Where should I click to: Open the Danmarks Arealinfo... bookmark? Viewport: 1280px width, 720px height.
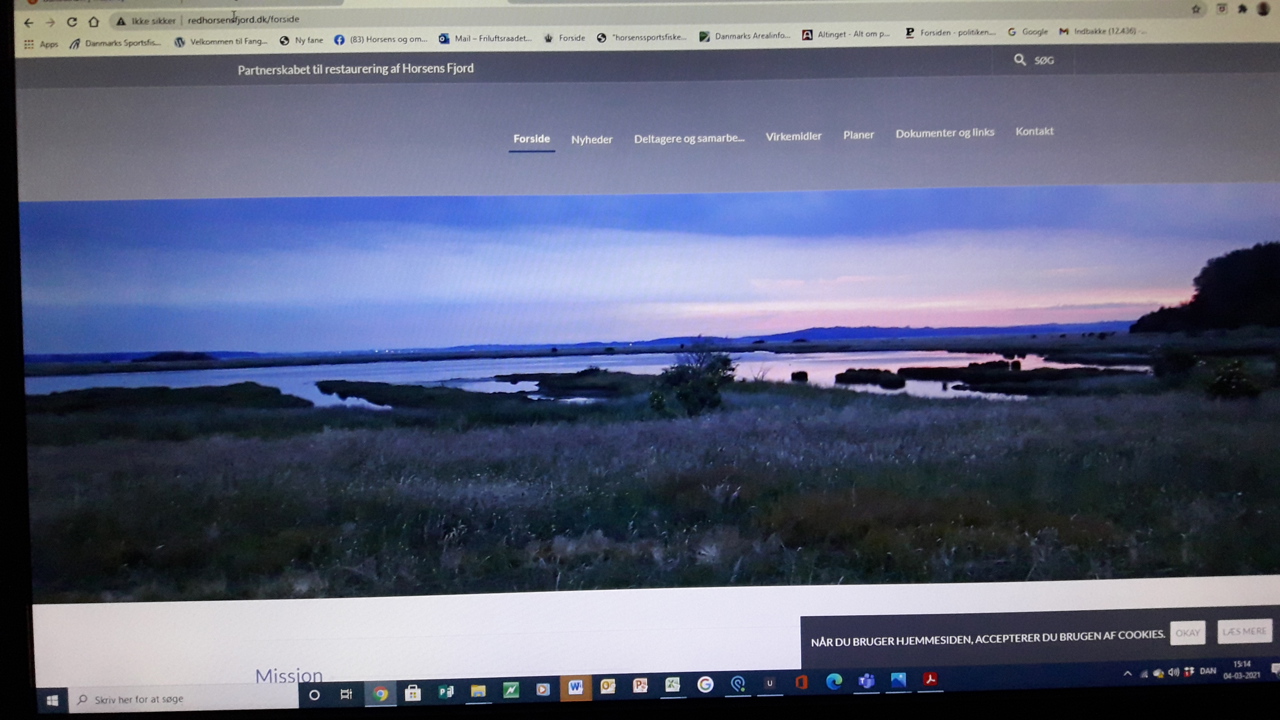click(x=745, y=36)
